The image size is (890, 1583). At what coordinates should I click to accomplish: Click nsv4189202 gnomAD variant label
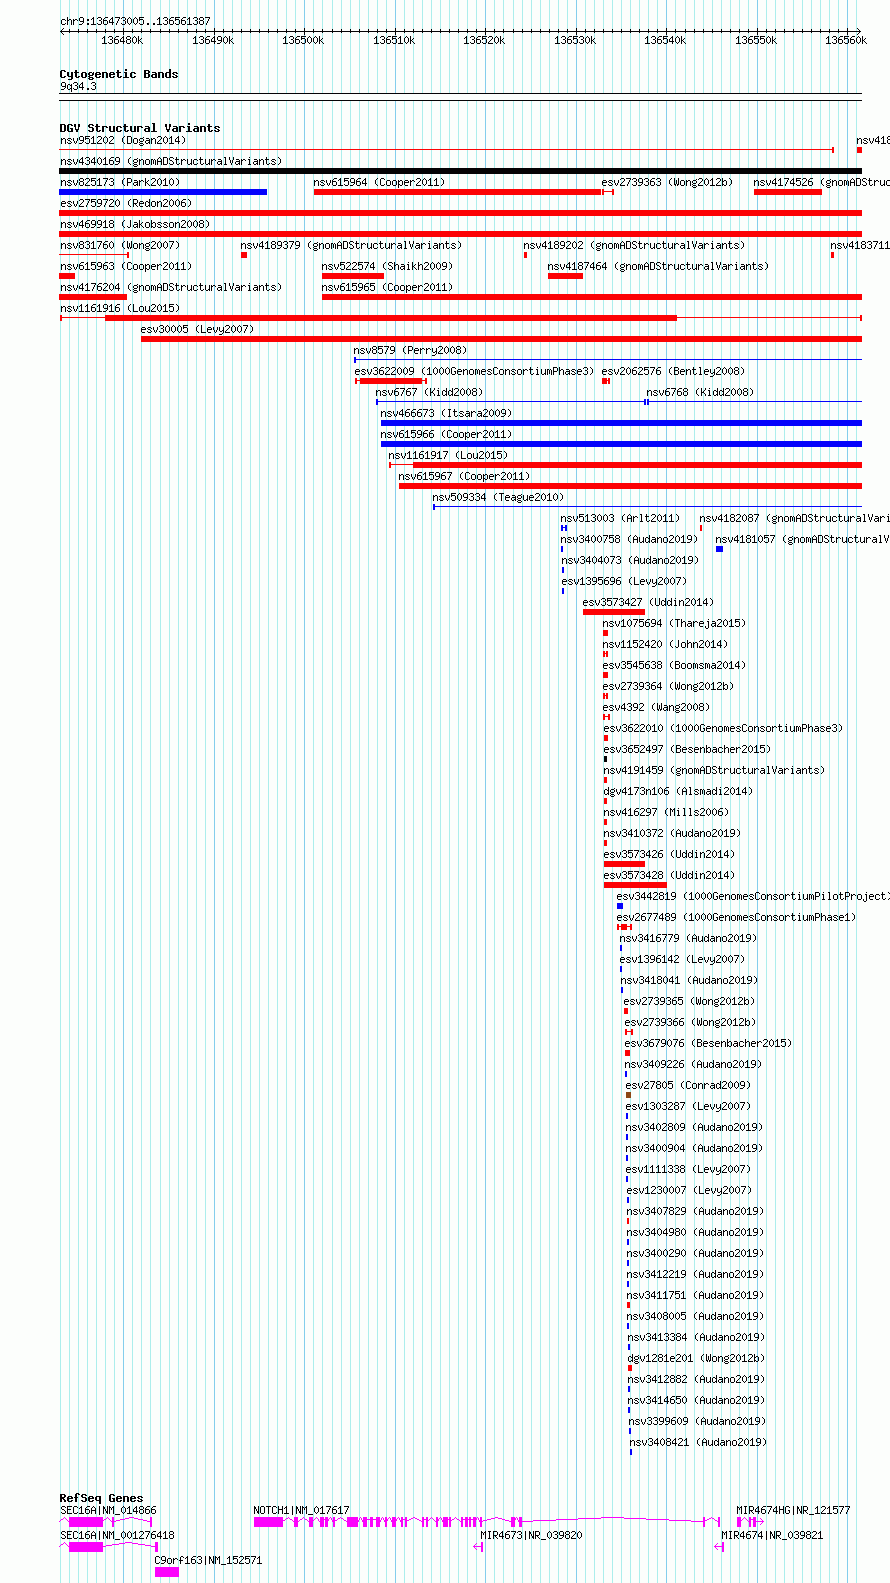pos(634,245)
